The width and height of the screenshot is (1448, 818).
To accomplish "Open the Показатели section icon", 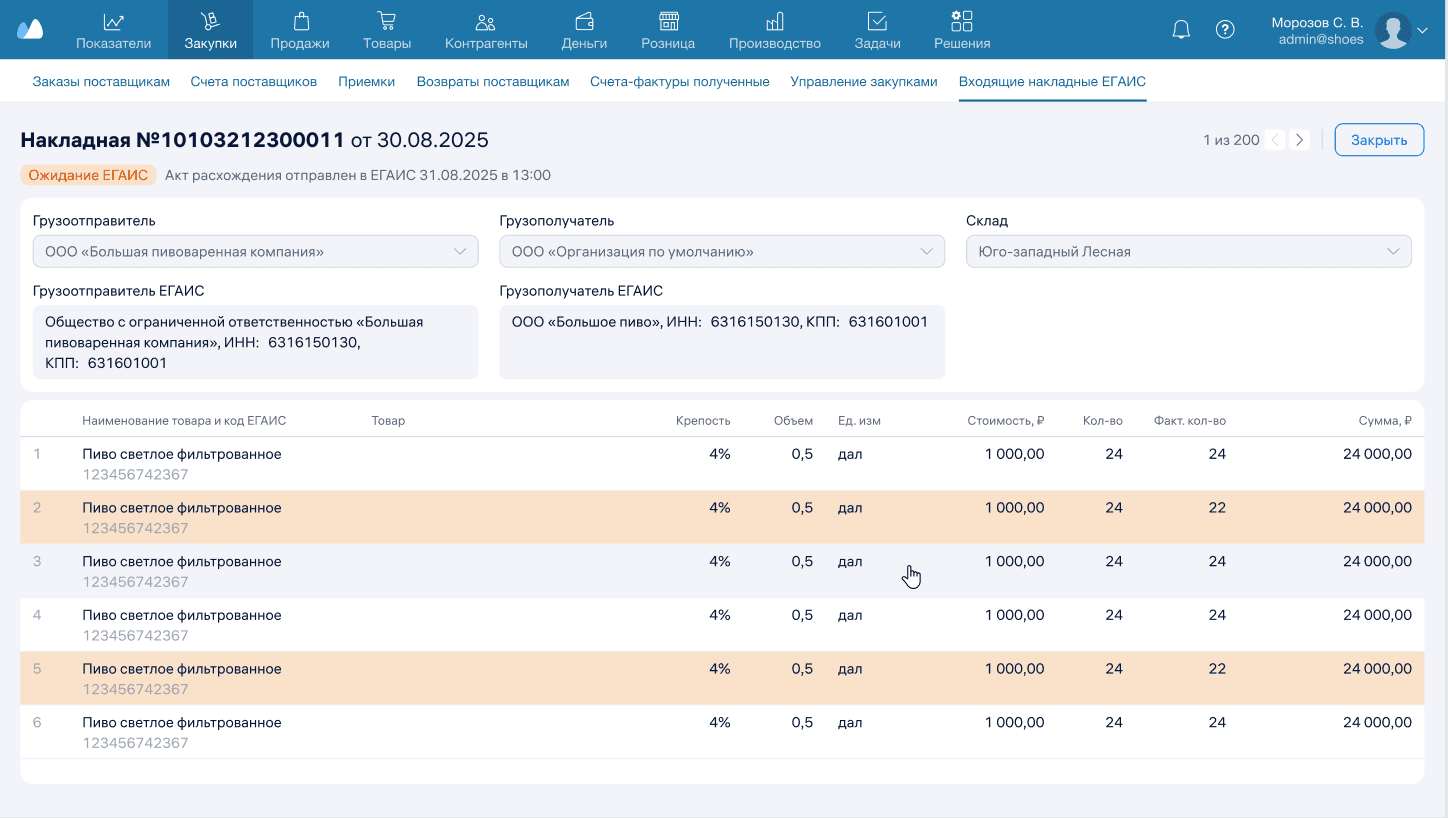I will (114, 21).
